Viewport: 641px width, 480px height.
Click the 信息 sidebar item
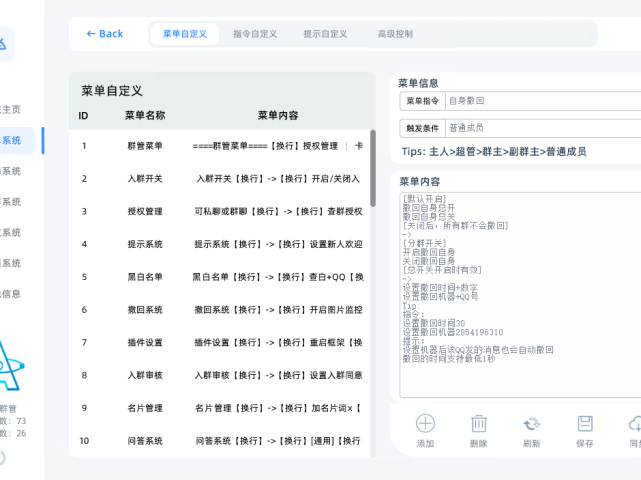pyautogui.click(x=11, y=294)
